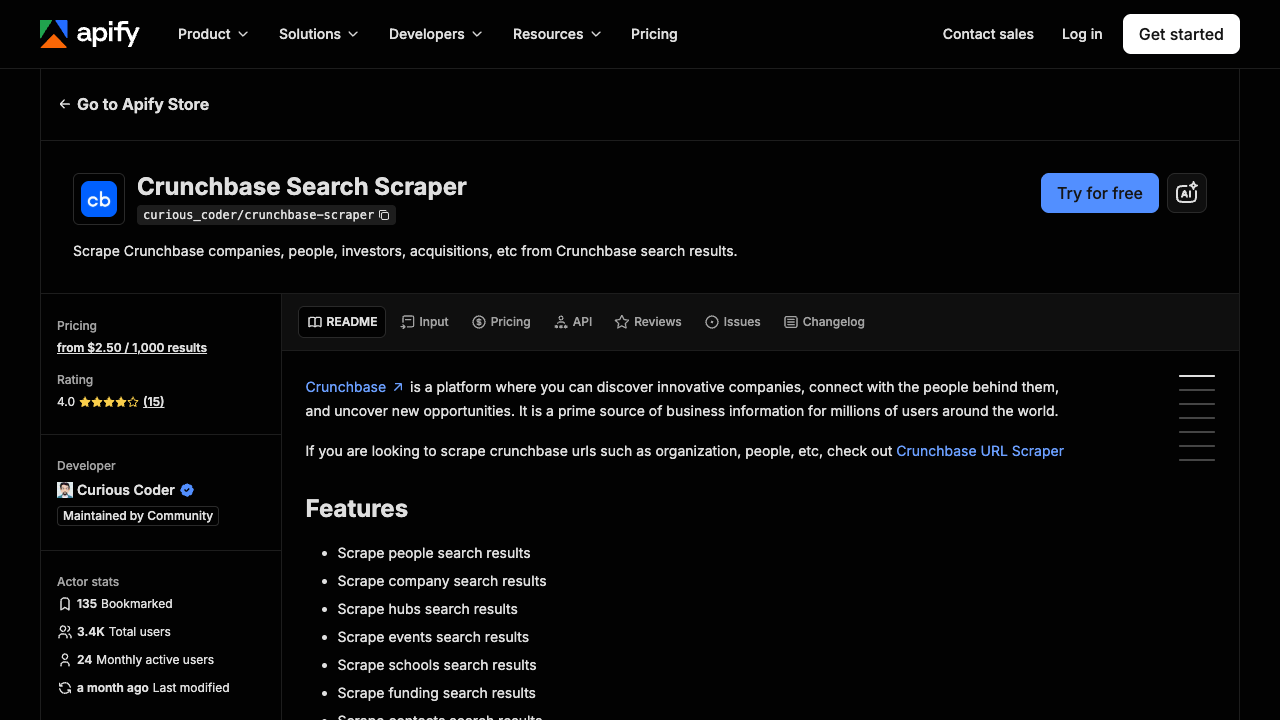This screenshot has height=720, width=1280.
Task: Click the Crunchbase cb actor logo
Action: point(99,199)
